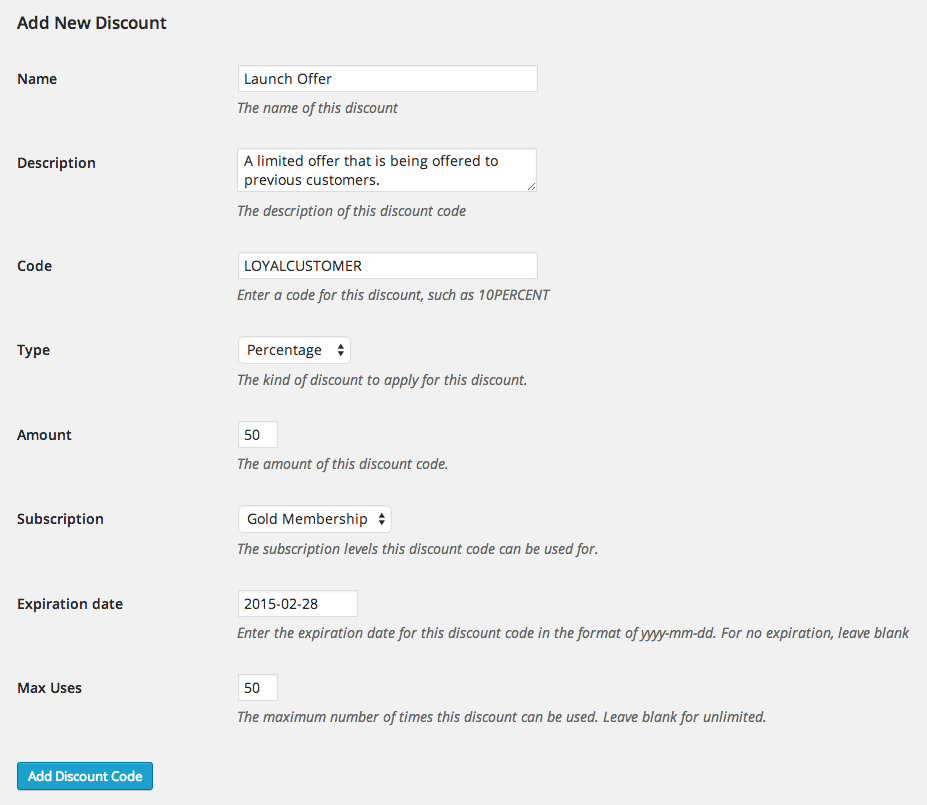Screen dimensions: 927x805
Task: Click the Description field label
Action: [x=56, y=163]
